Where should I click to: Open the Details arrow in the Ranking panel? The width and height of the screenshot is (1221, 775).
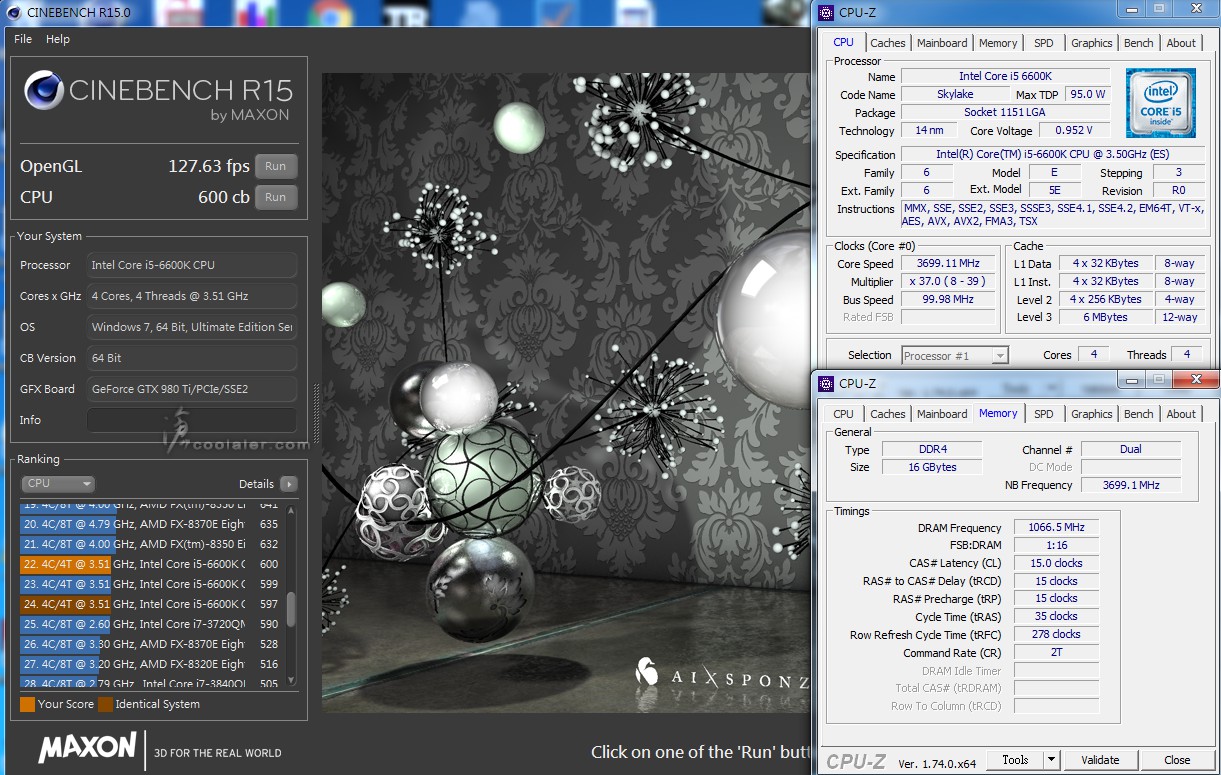click(x=288, y=484)
